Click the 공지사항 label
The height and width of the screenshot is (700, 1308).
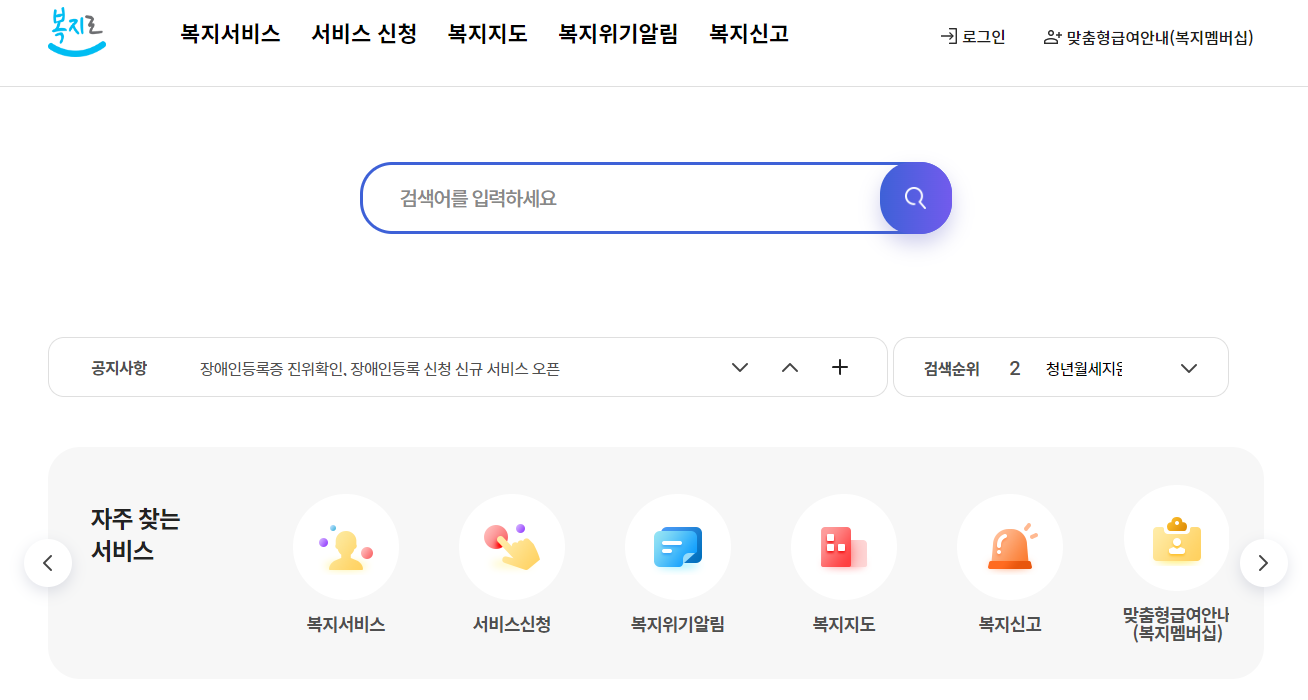119,368
